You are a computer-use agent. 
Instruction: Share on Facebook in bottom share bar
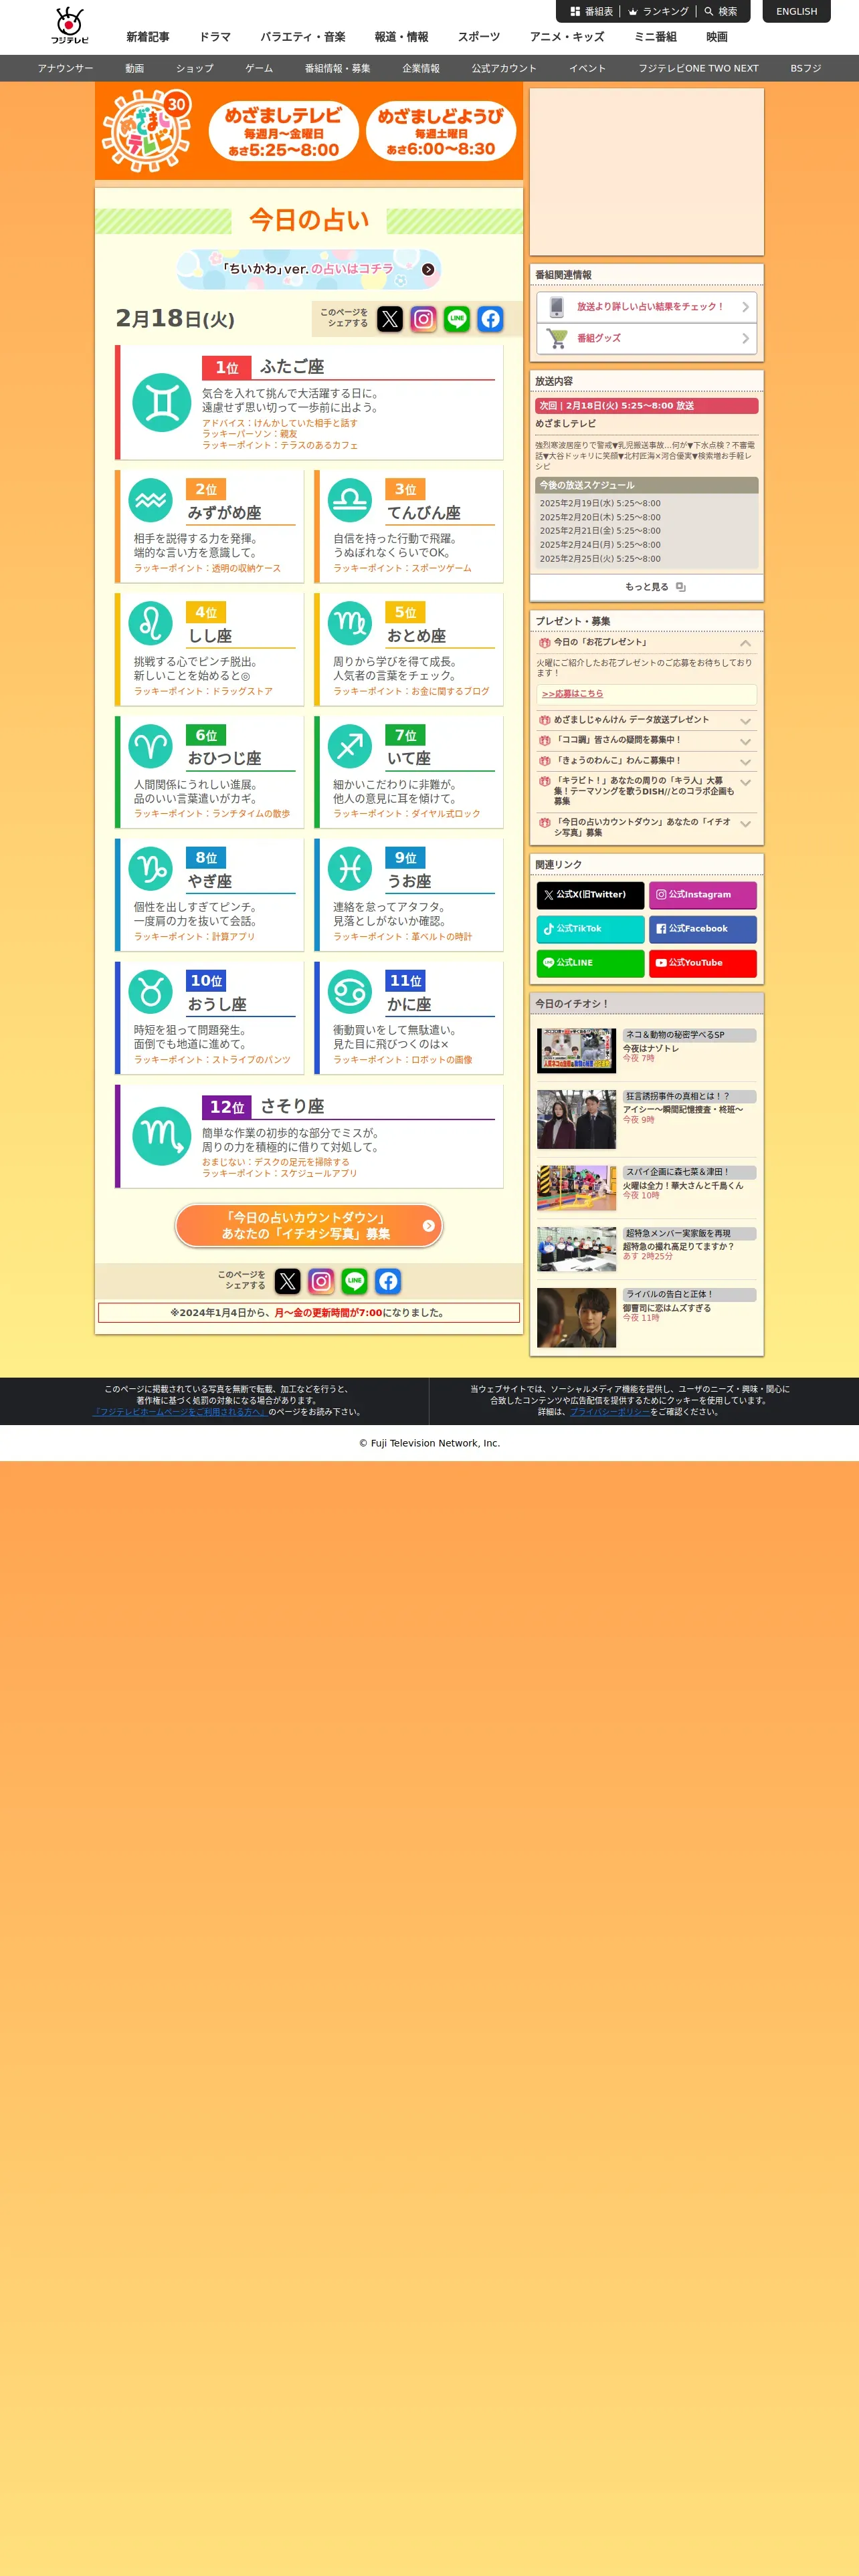pyautogui.click(x=388, y=1281)
